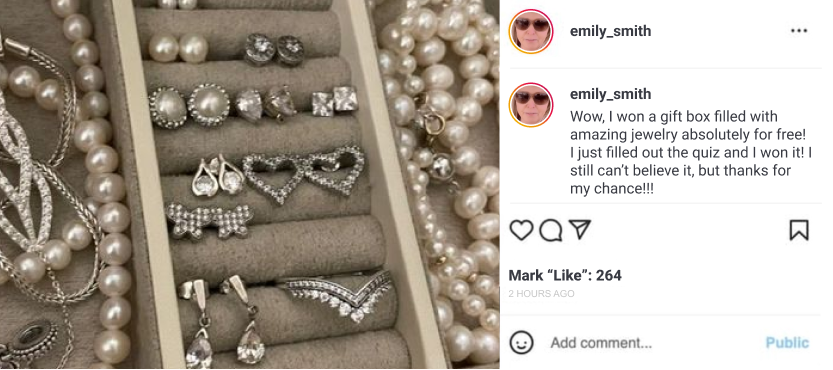Open comments via speech bubble icon
The image size is (833, 370).
[551, 230]
